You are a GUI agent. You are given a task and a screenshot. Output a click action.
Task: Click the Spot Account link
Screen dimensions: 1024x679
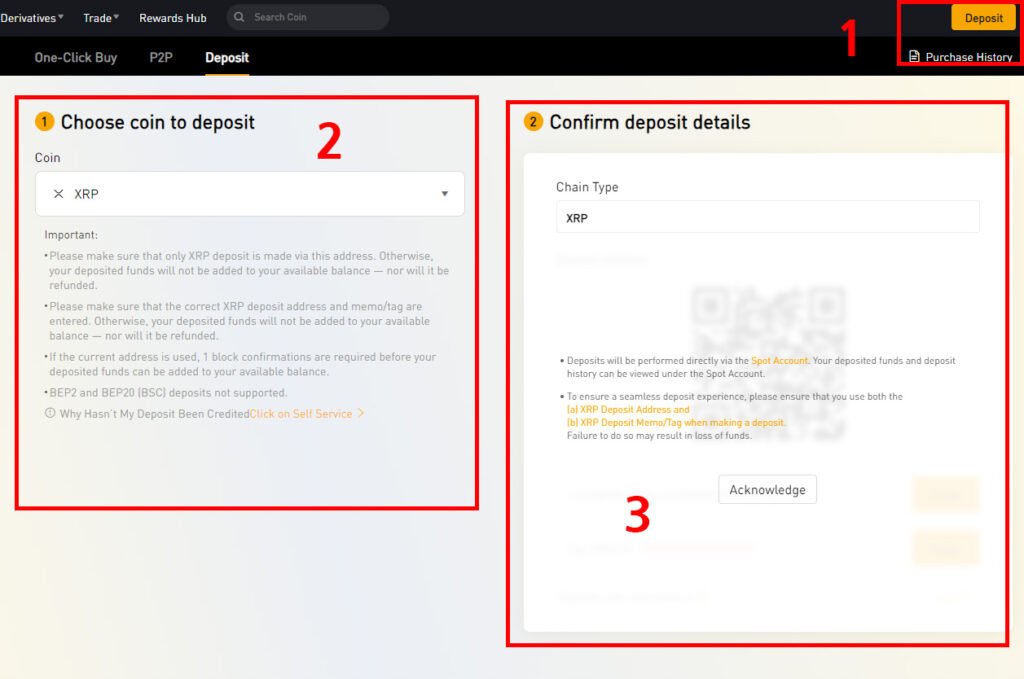click(x=779, y=360)
